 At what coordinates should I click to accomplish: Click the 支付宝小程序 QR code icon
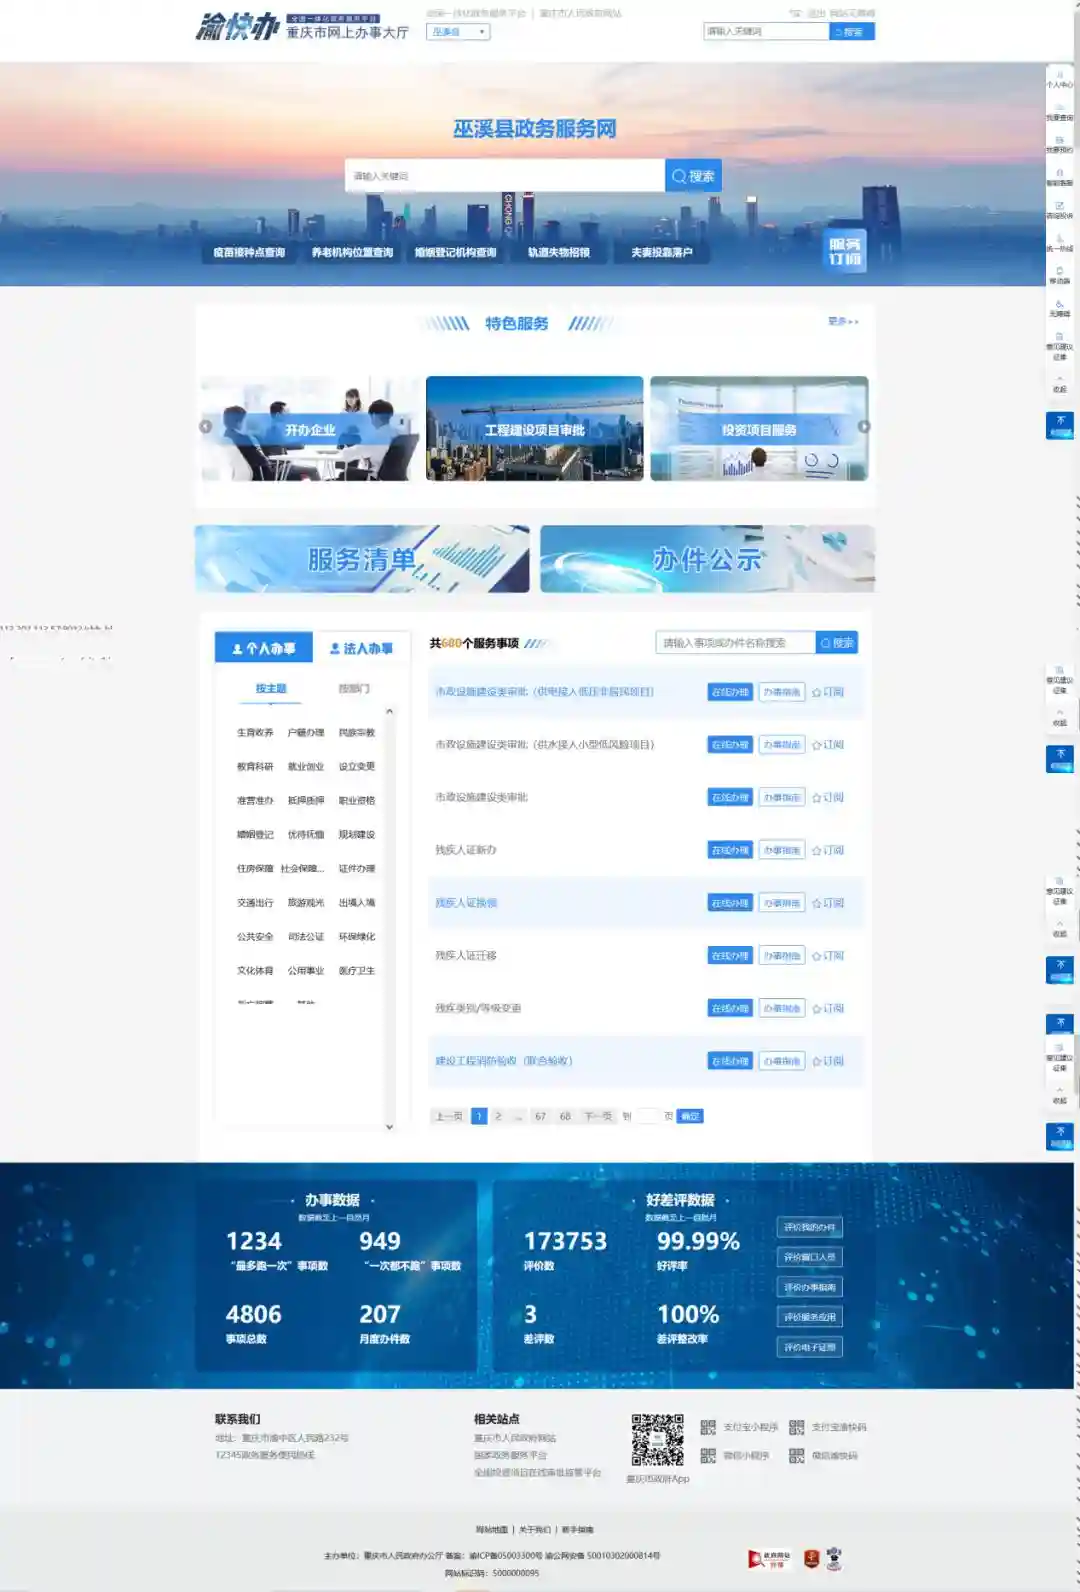pos(708,1427)
